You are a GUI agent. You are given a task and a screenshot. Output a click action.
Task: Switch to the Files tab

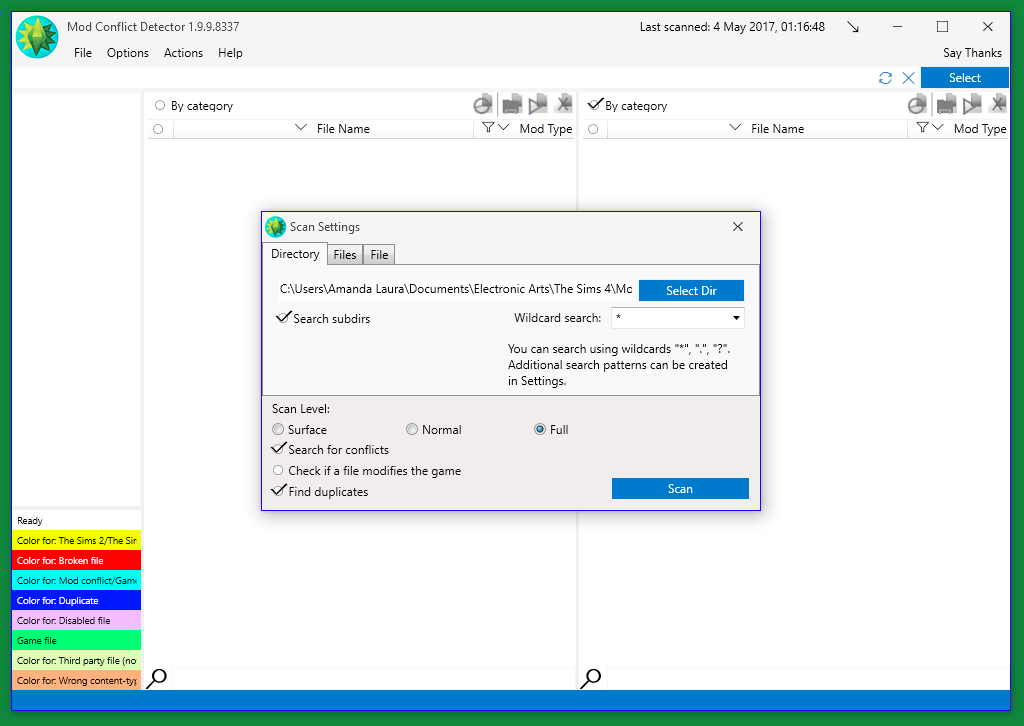click(345, 255)
